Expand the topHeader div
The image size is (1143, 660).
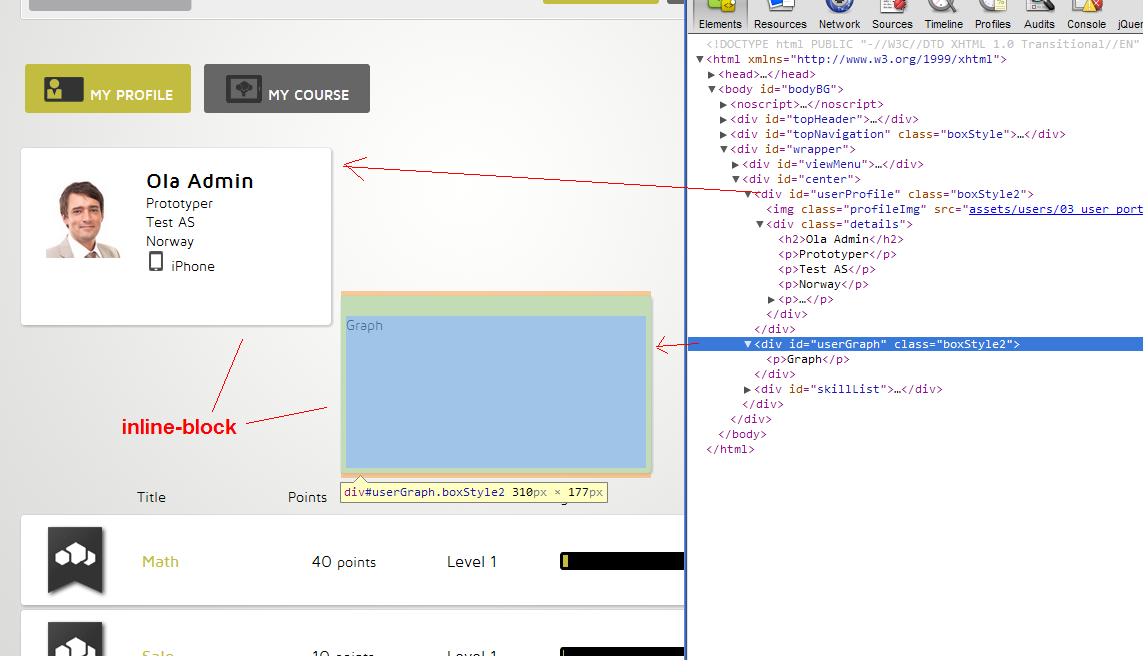click(x=723, y=120)
